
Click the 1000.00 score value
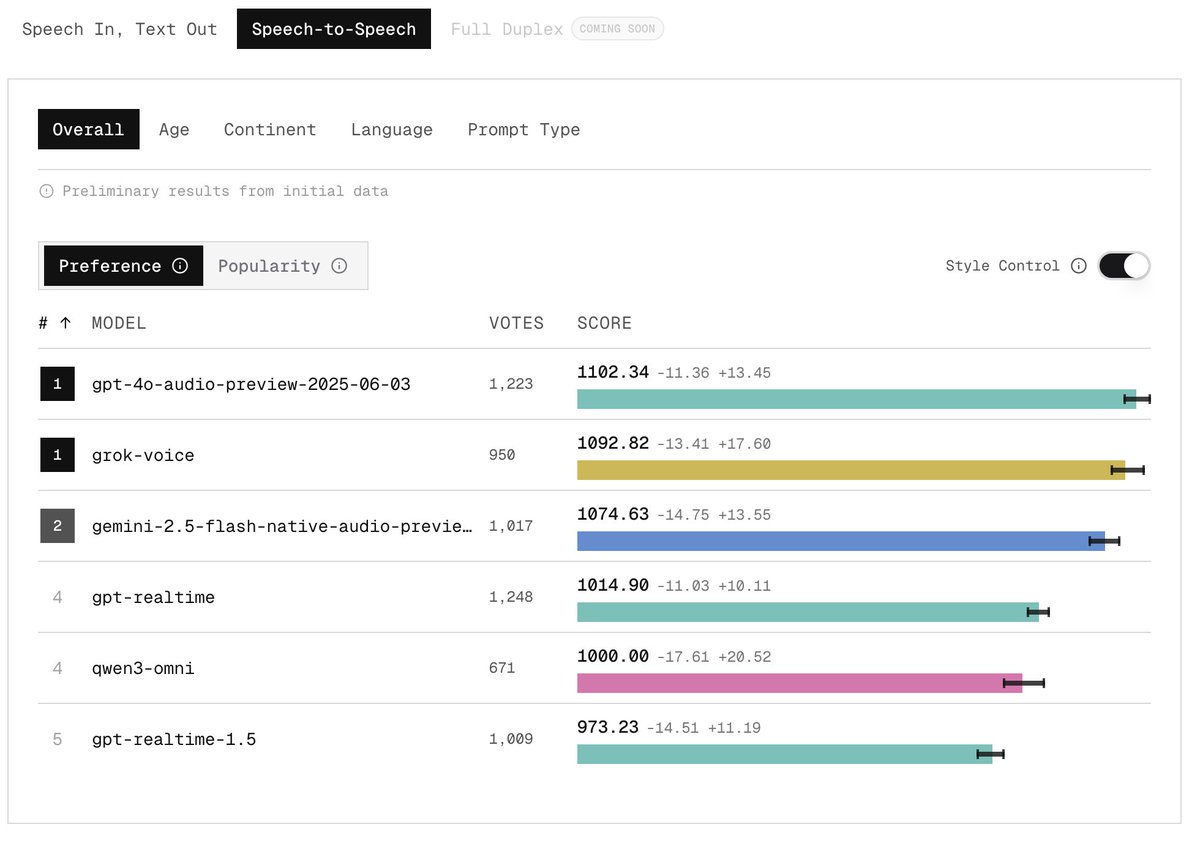point(613,656)
